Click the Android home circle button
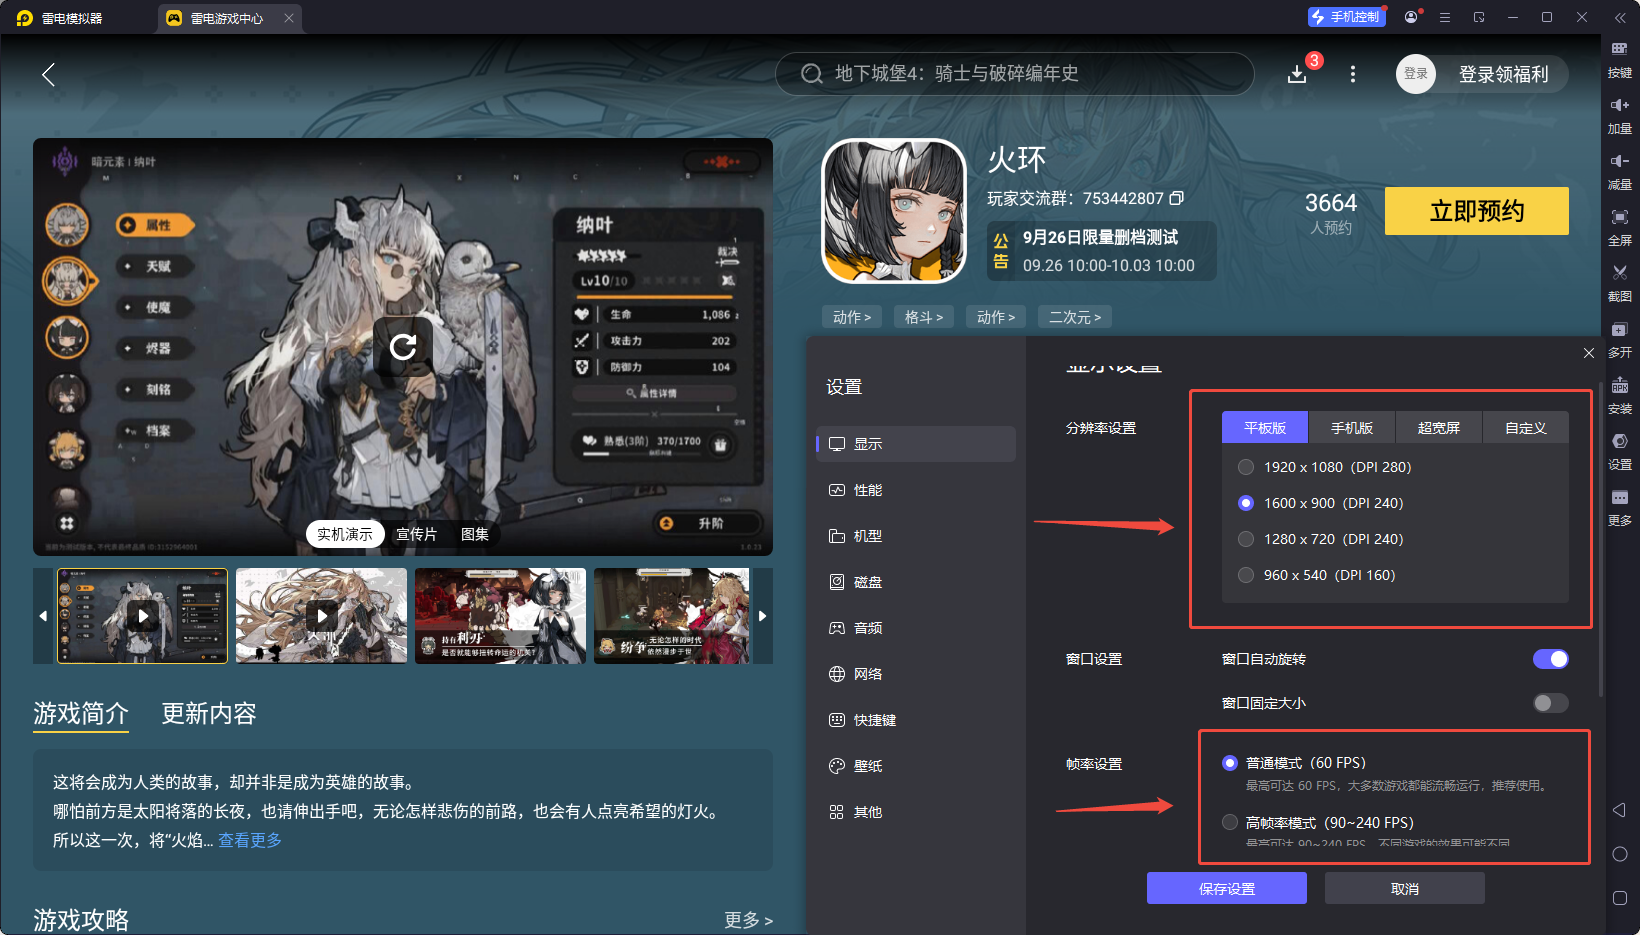Viewport: 1640px width, 935px height. click(1620, 854)
